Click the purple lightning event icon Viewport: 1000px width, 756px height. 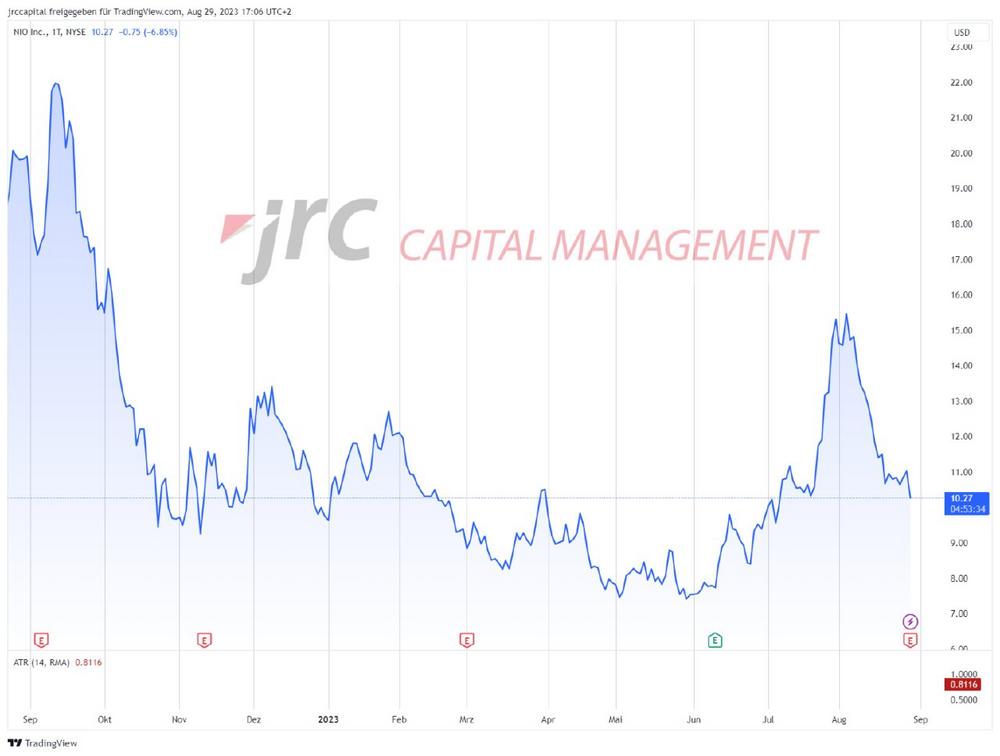tap(910, 621)
